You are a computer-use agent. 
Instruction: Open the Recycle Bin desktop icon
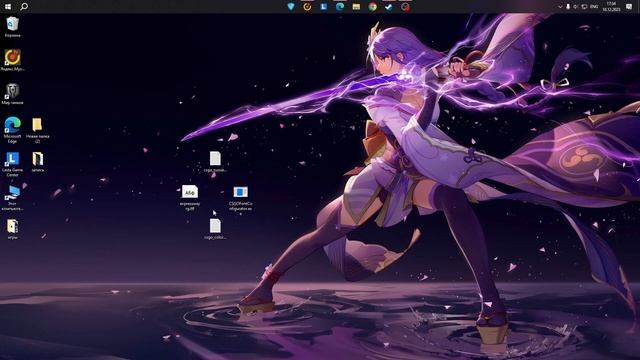[13, 27]
